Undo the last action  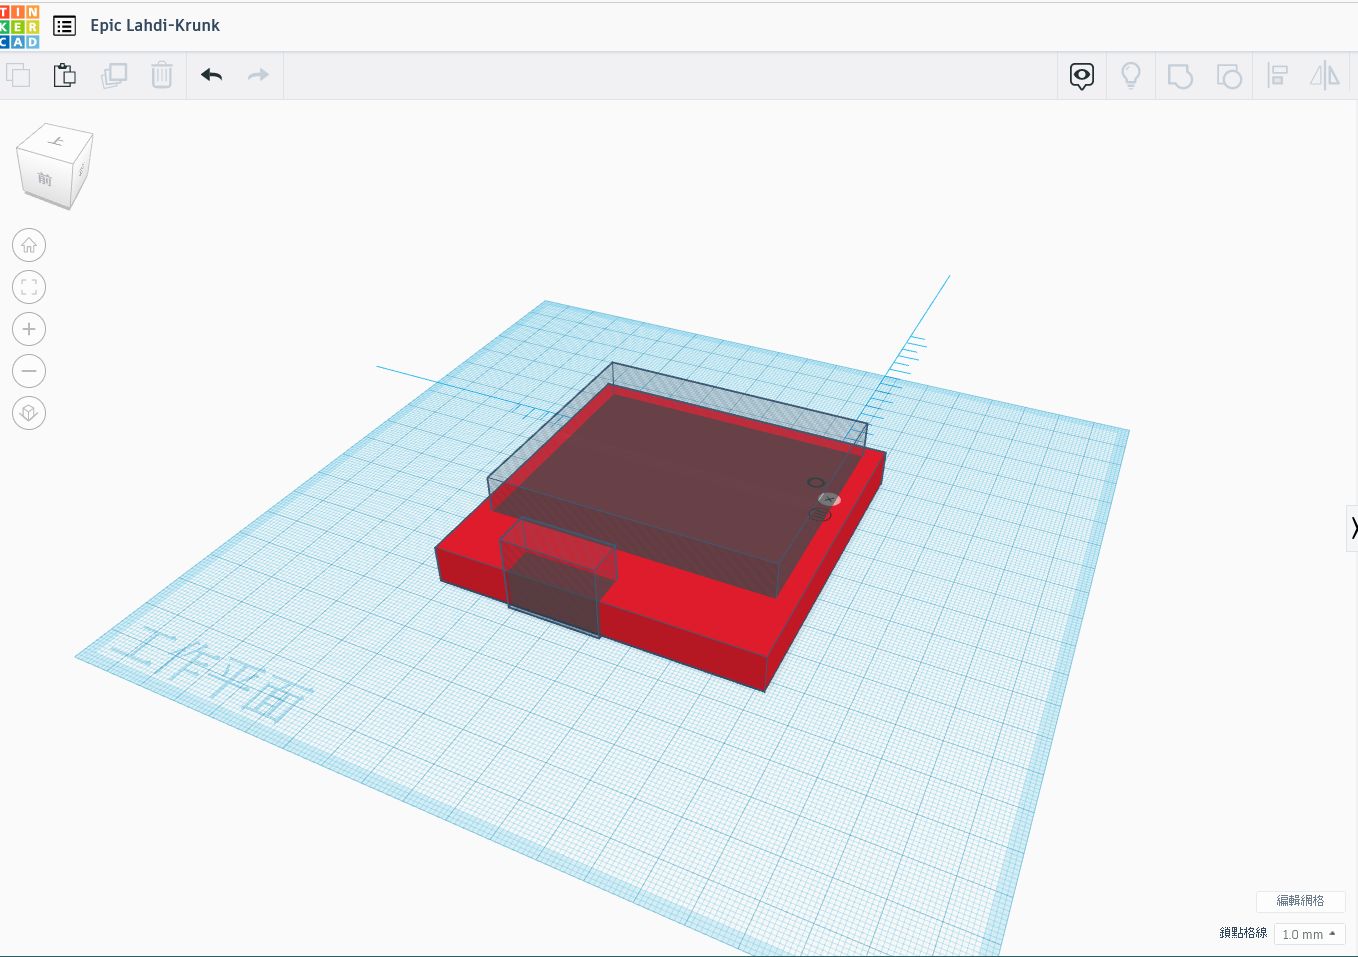pos(212,75)
